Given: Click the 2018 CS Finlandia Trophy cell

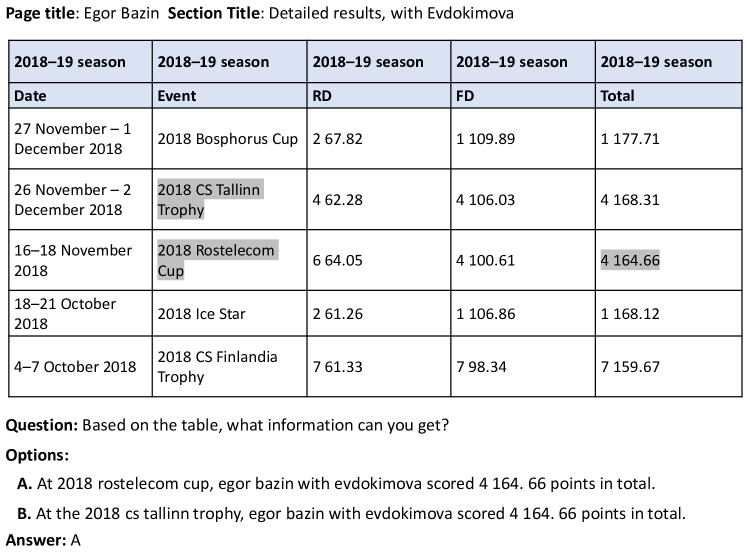Looking at the screenshot, I should 229,366.
